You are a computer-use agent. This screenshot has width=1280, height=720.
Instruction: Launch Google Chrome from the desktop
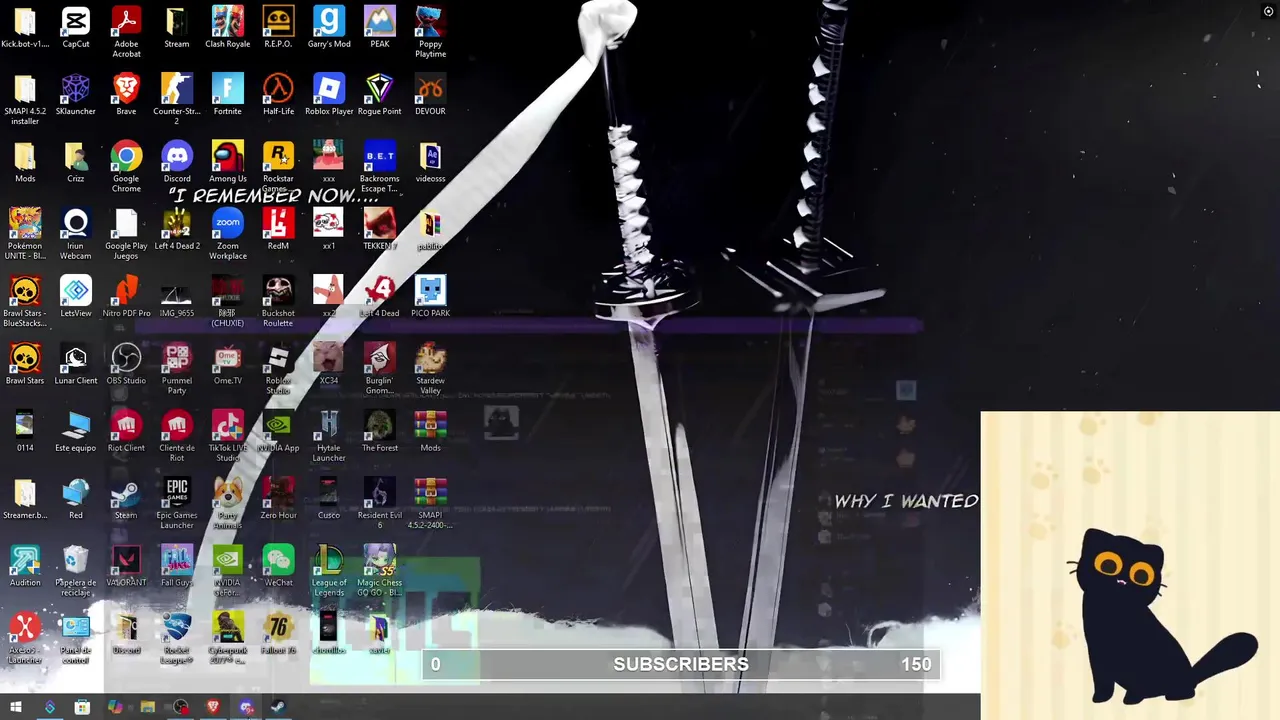[126, 167]
